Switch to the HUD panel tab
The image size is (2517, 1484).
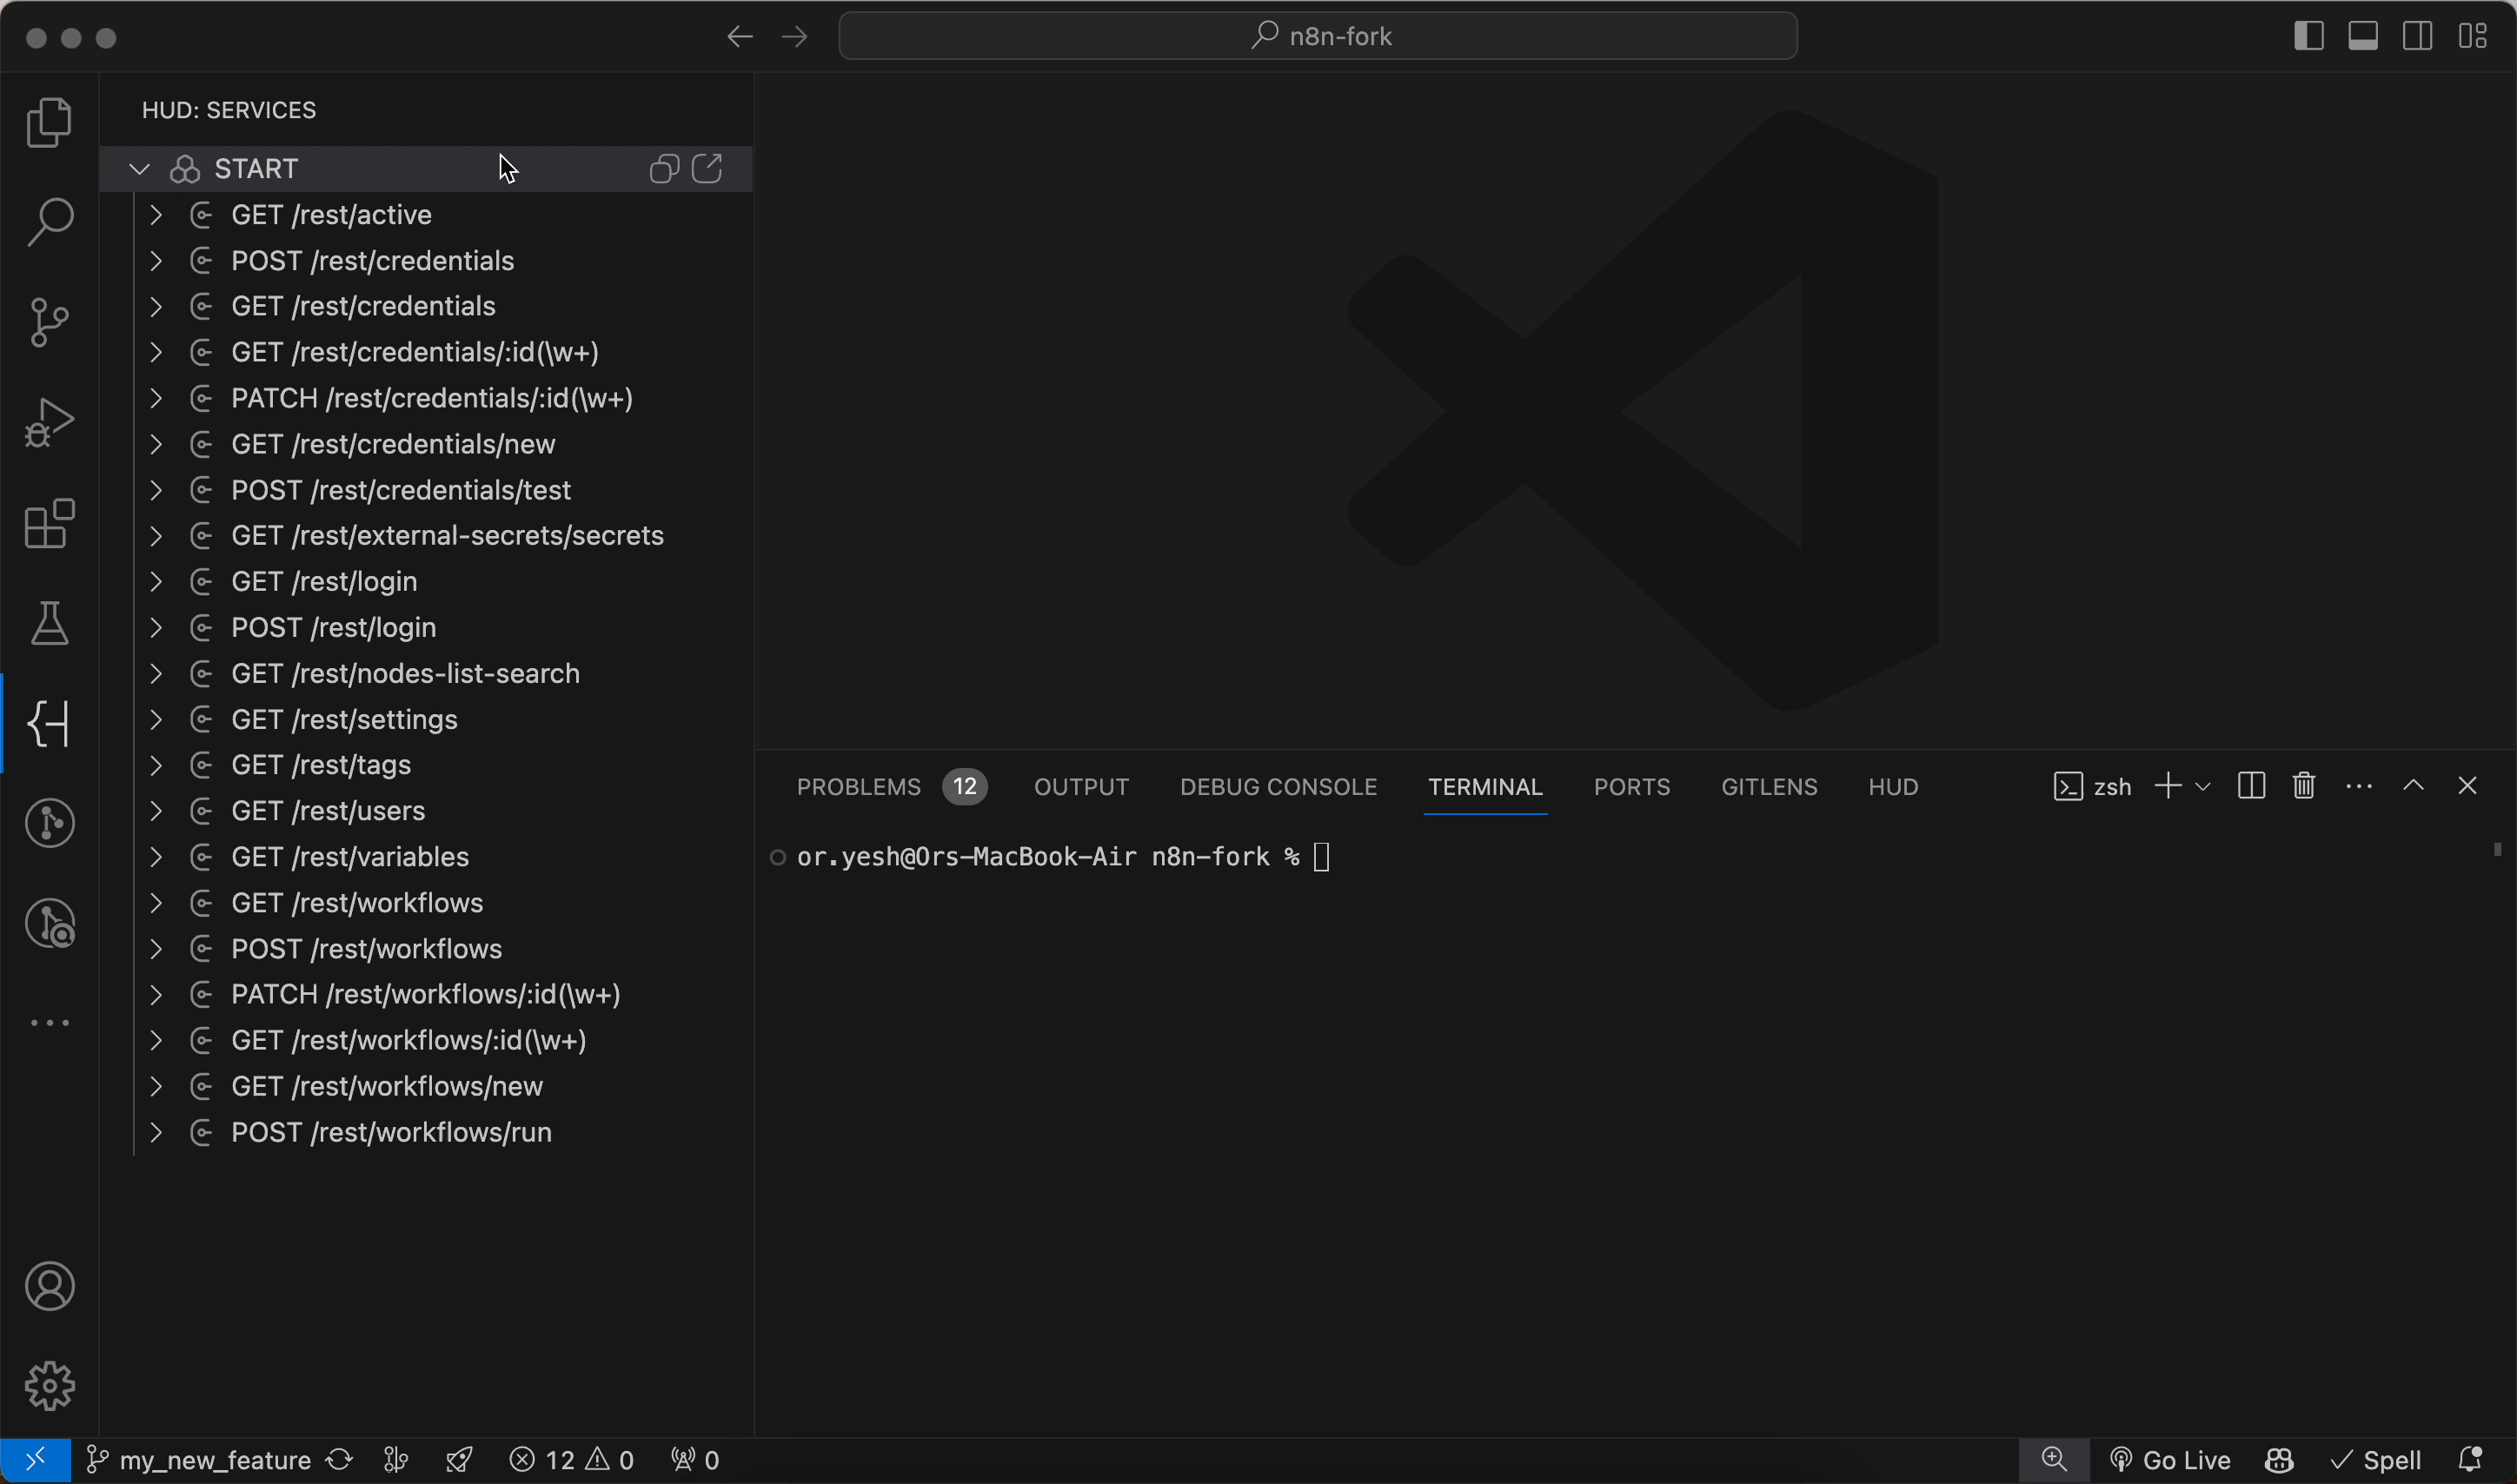[x=1892, y=787]
